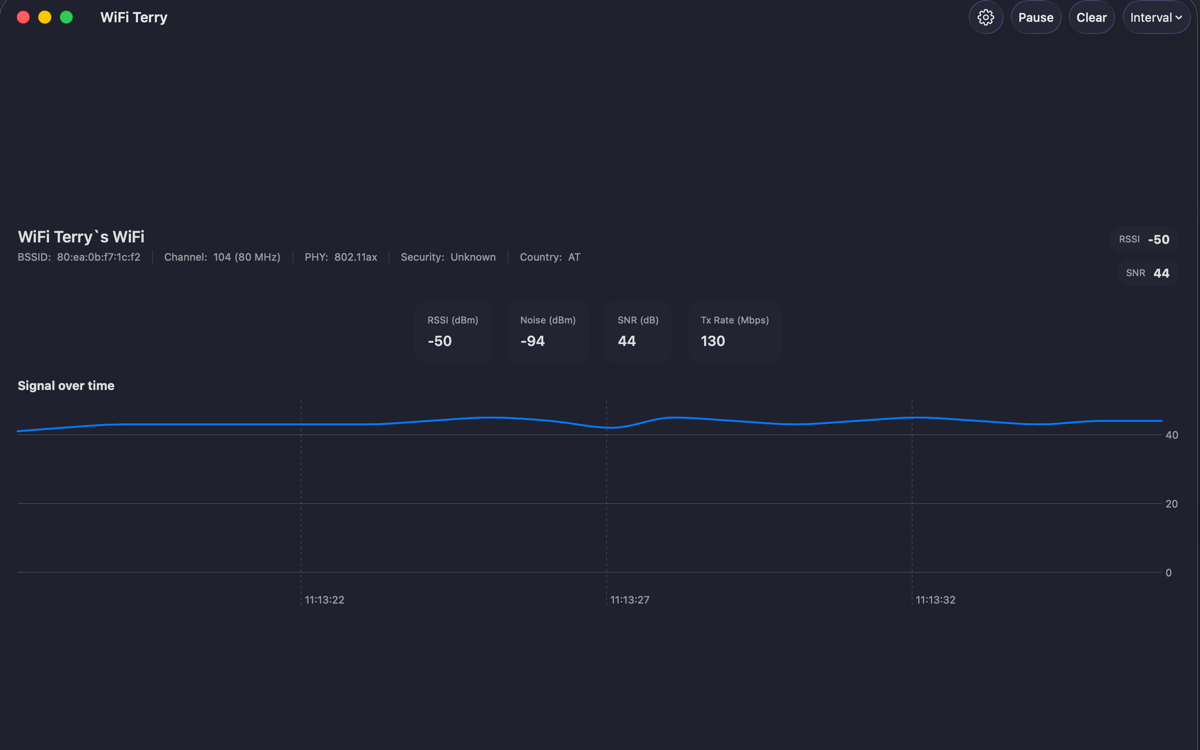Select the "WiFi Terry`s WiFi" network name
1200x750 pixels.
(81, 237)
